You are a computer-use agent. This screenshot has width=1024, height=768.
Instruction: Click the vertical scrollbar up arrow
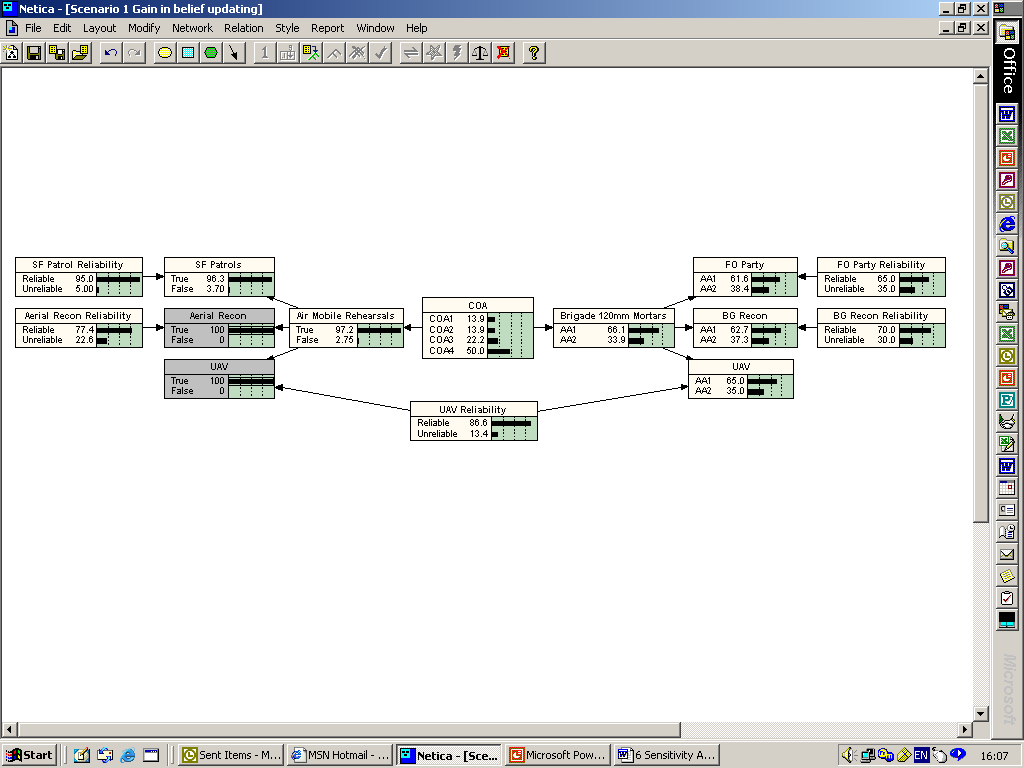tap(980, 76)
